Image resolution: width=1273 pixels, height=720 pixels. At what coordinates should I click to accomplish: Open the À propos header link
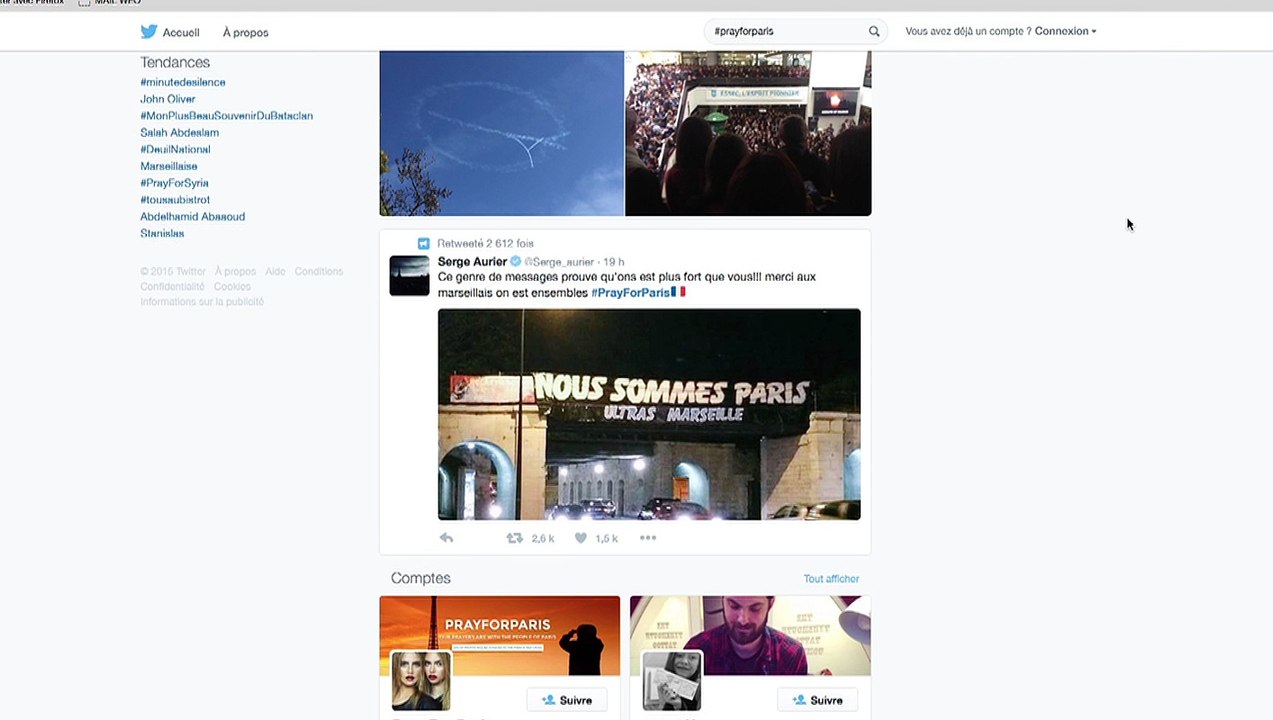(246, 33)
